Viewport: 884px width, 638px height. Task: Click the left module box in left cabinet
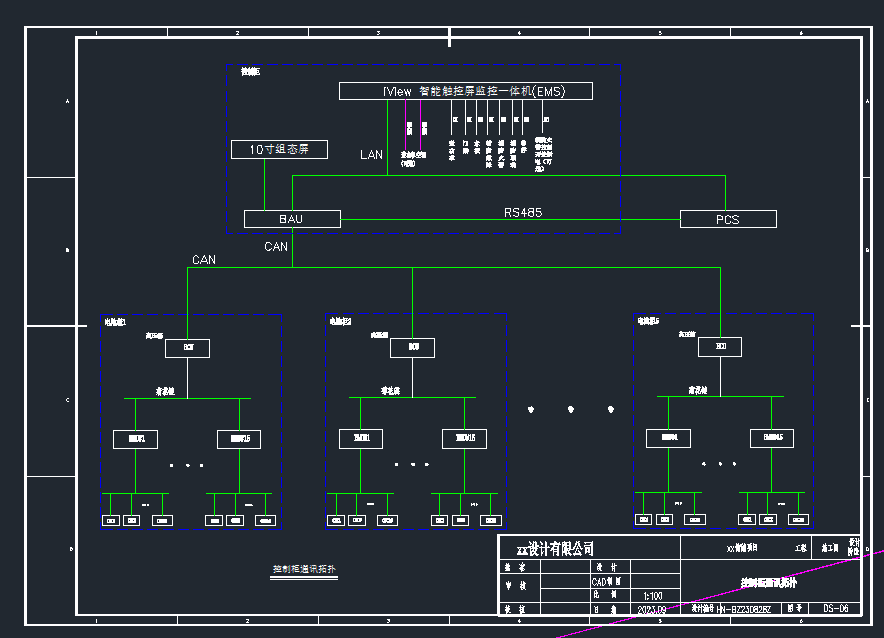135,439
